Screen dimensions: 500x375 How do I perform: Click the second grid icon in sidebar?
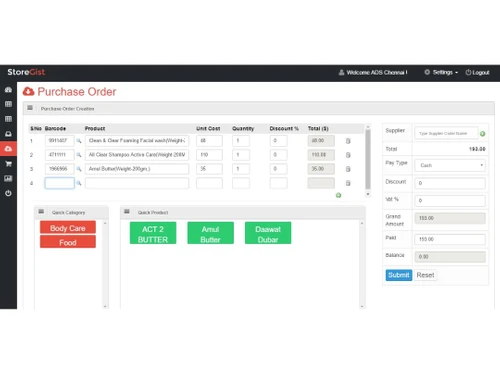8,119
